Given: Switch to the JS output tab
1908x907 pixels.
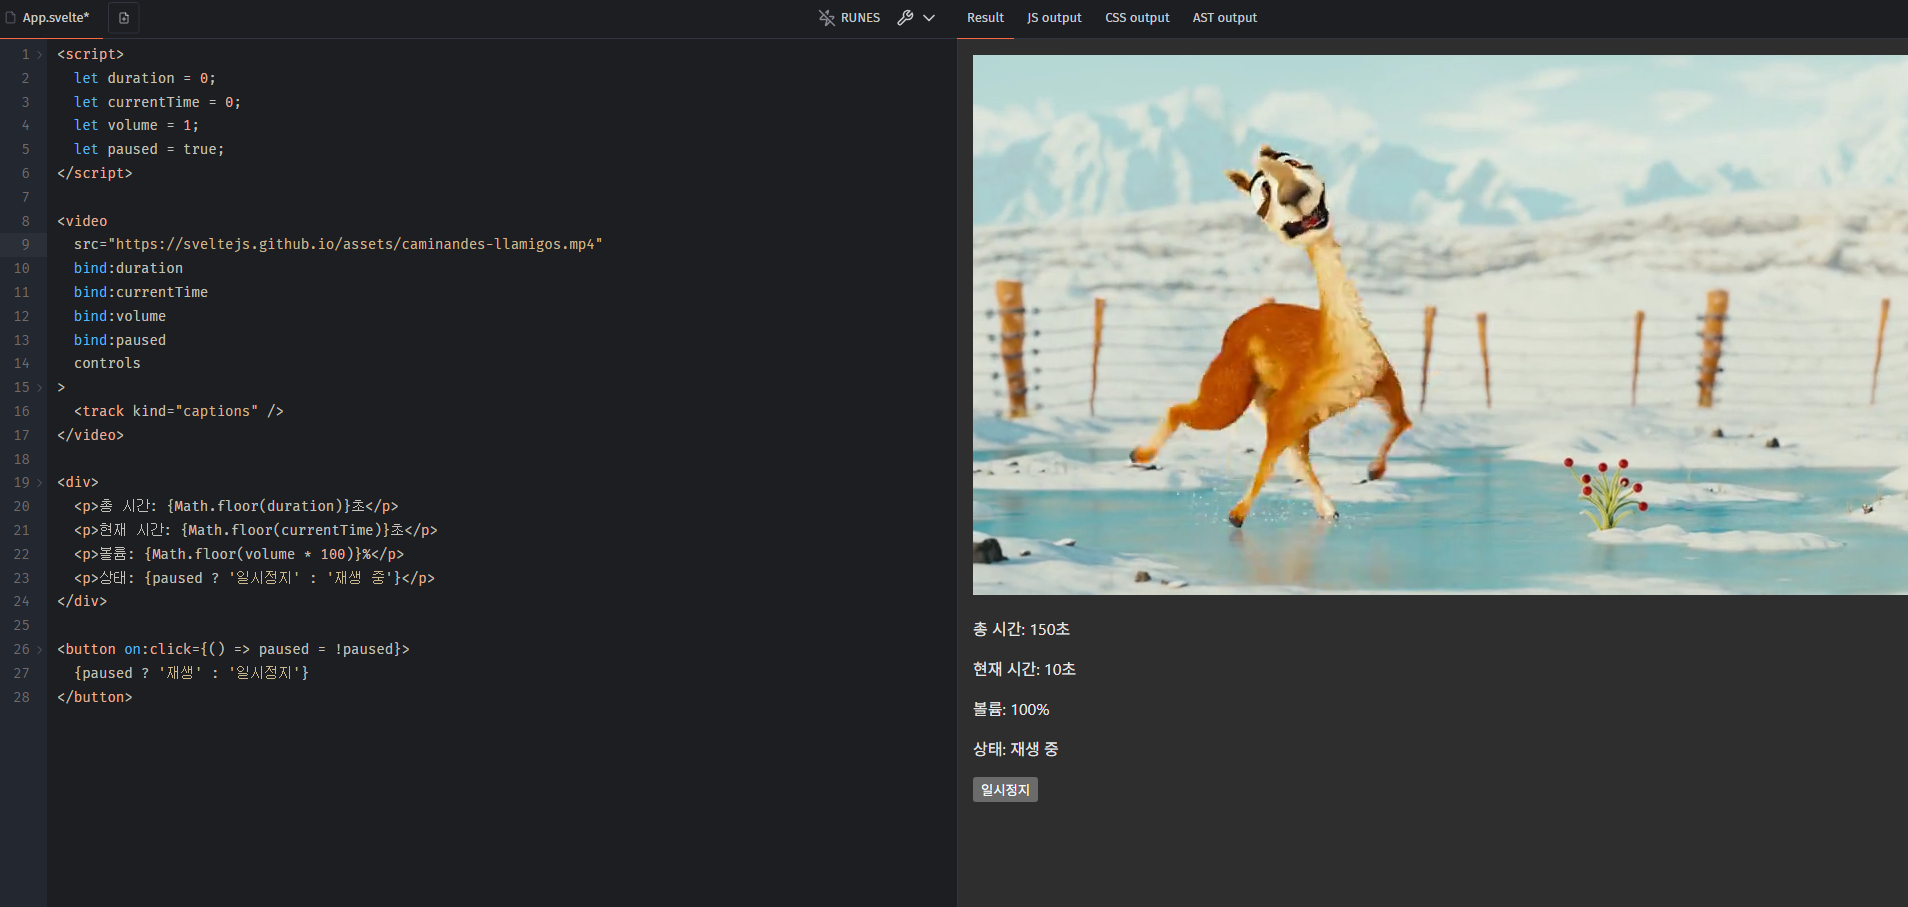Looking at the screenshot, I should coord(1054,18).
